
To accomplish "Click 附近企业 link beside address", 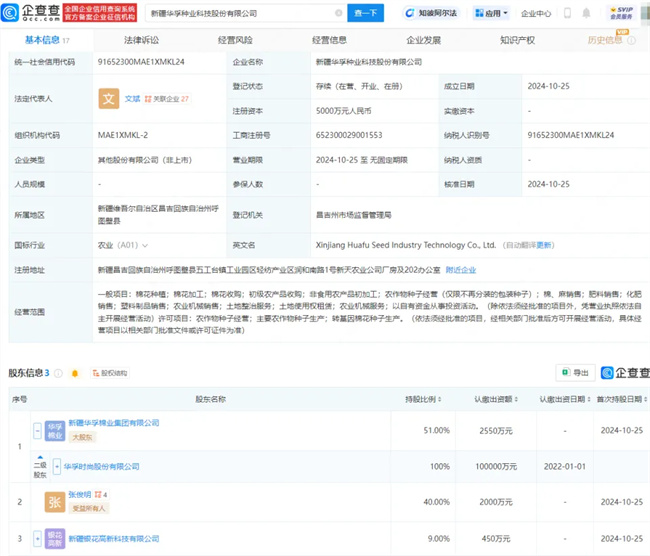I will [x=460, y=269].
